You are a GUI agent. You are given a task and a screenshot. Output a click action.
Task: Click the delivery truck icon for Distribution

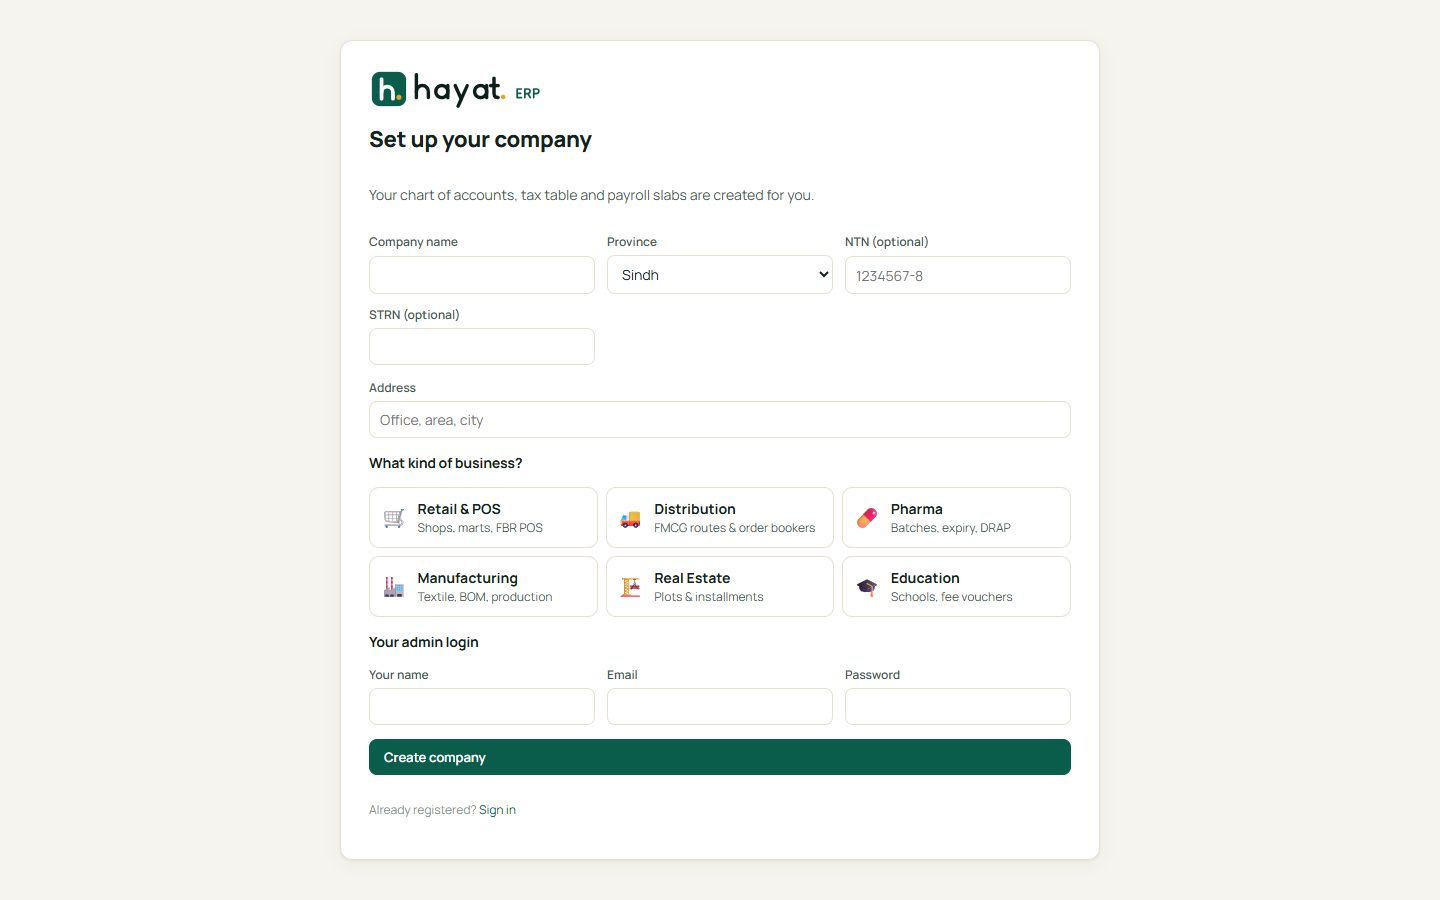(630, 518)
